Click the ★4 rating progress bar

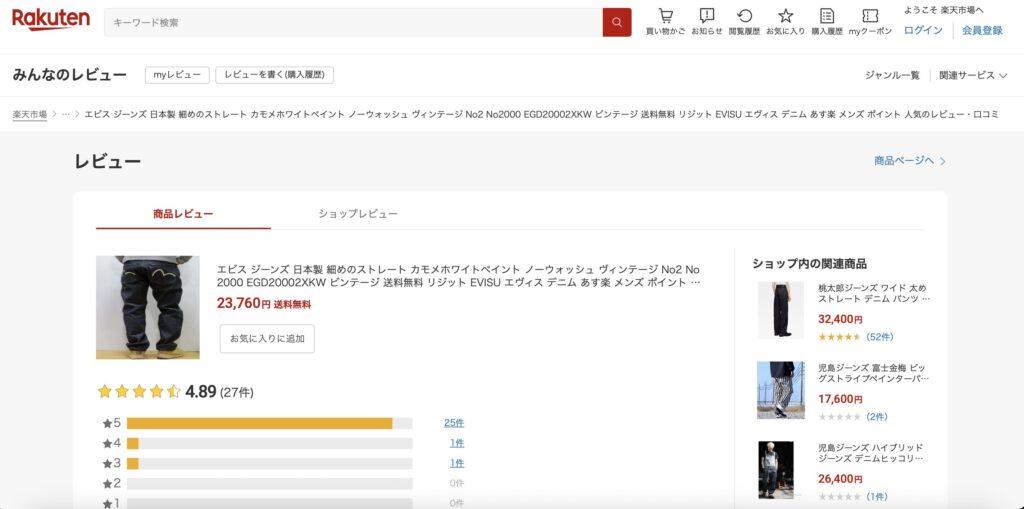pos(270,443)
